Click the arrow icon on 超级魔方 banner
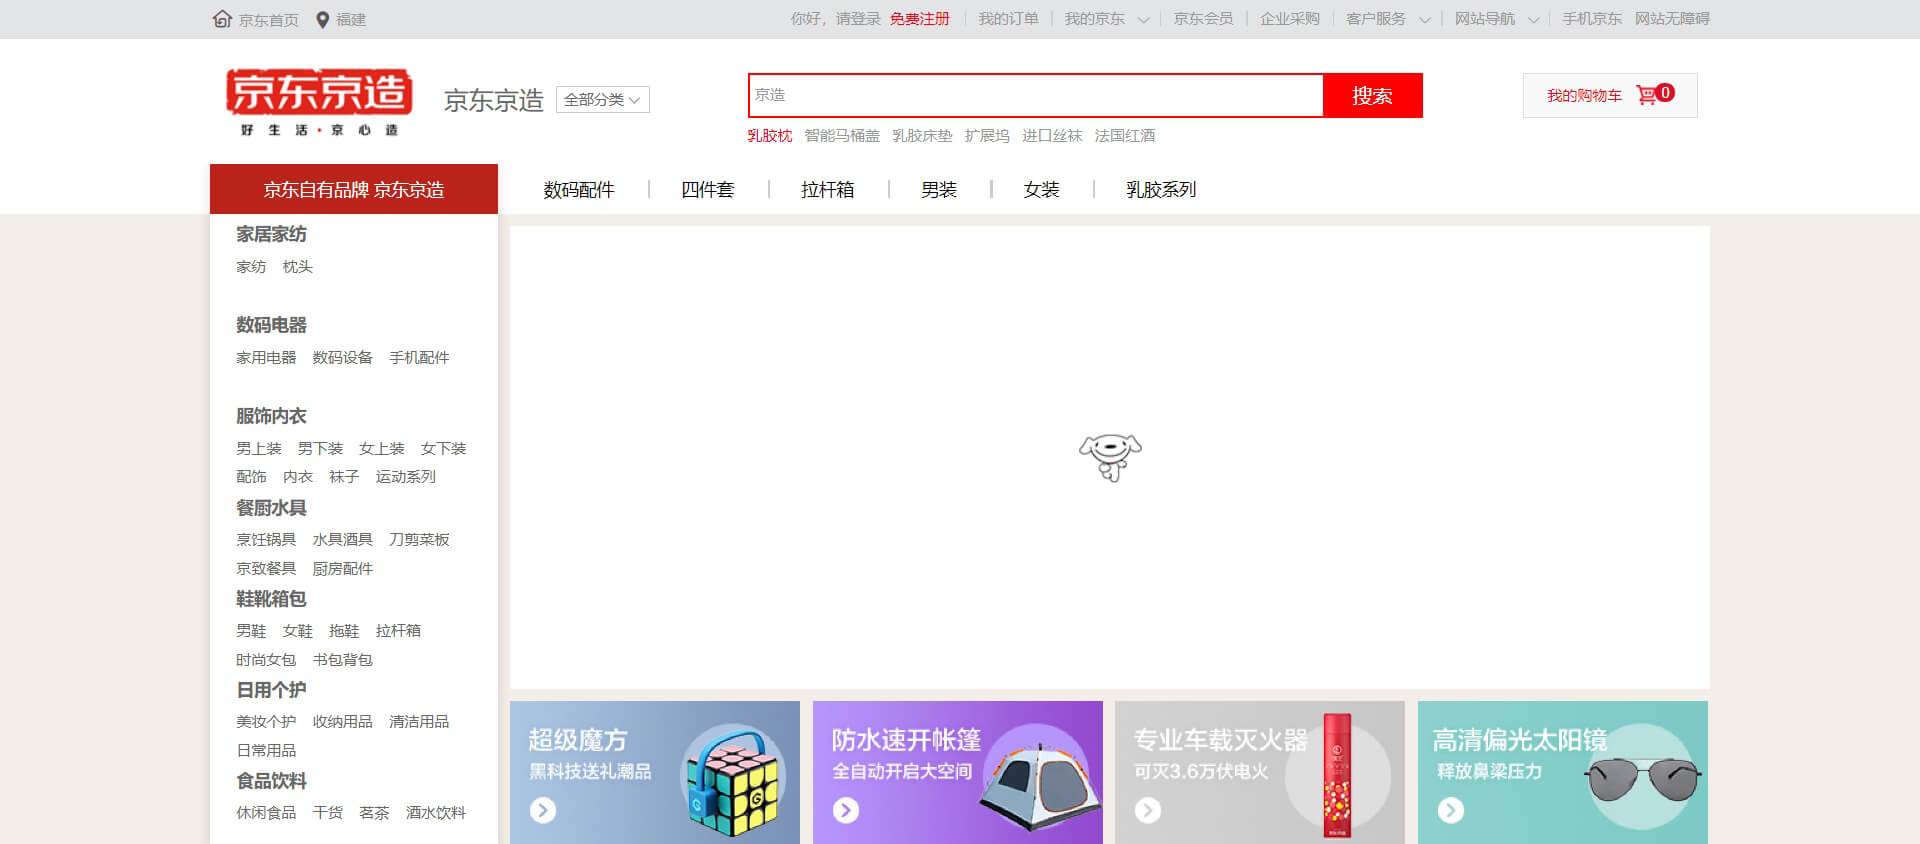Screen dimensions: 1920x844 543,810
